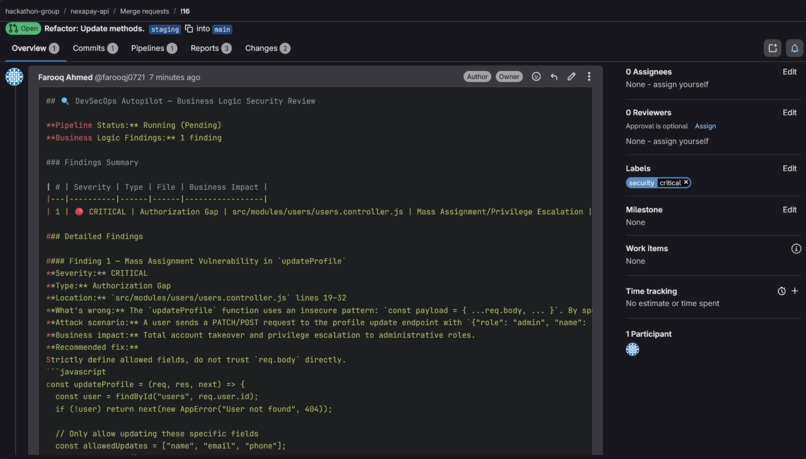Viewport: 806px width, 459px height.
Task: Open Farooq Ahmed profile name
Action: (x=65, y=77)
